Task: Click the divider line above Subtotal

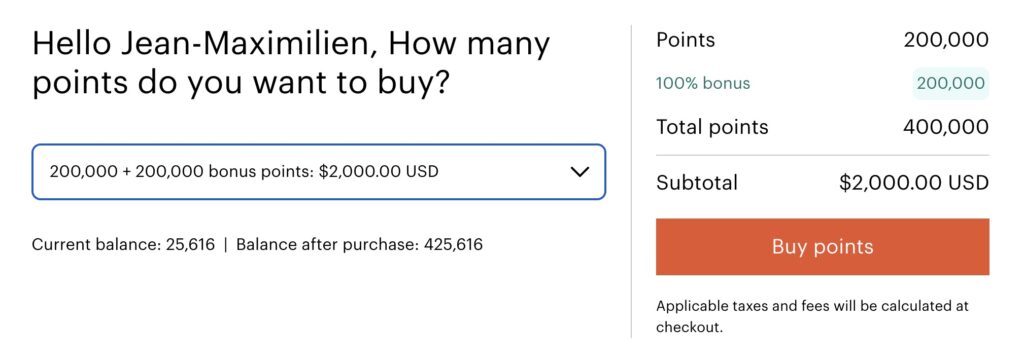Action: [x=822, y=155]
